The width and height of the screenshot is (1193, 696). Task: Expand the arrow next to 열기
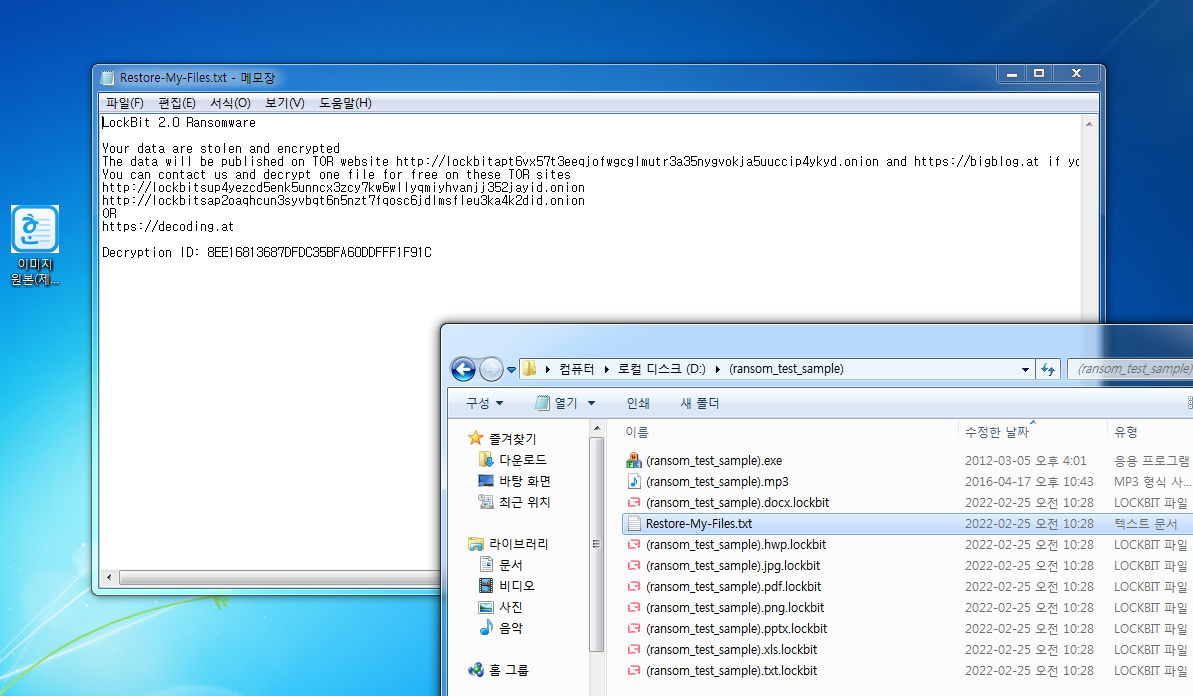point(591,403)
